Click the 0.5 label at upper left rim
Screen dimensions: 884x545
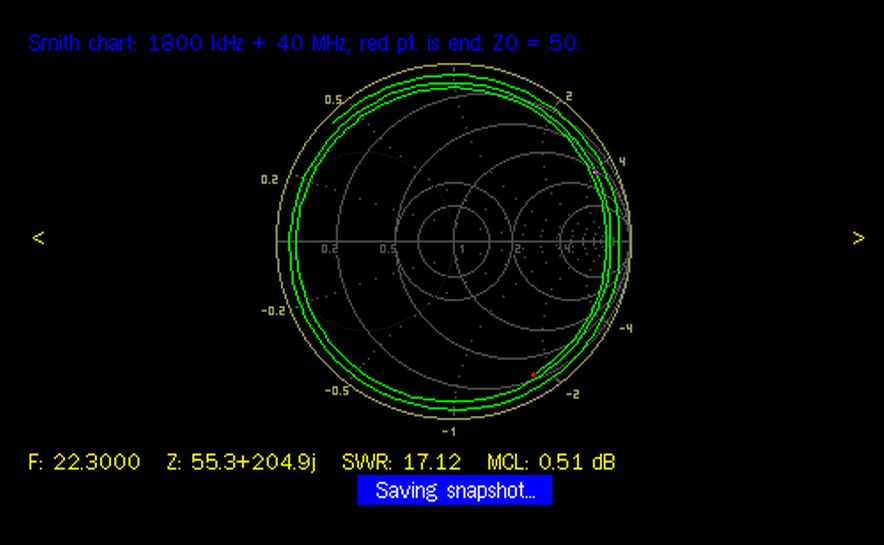[333, 100]
